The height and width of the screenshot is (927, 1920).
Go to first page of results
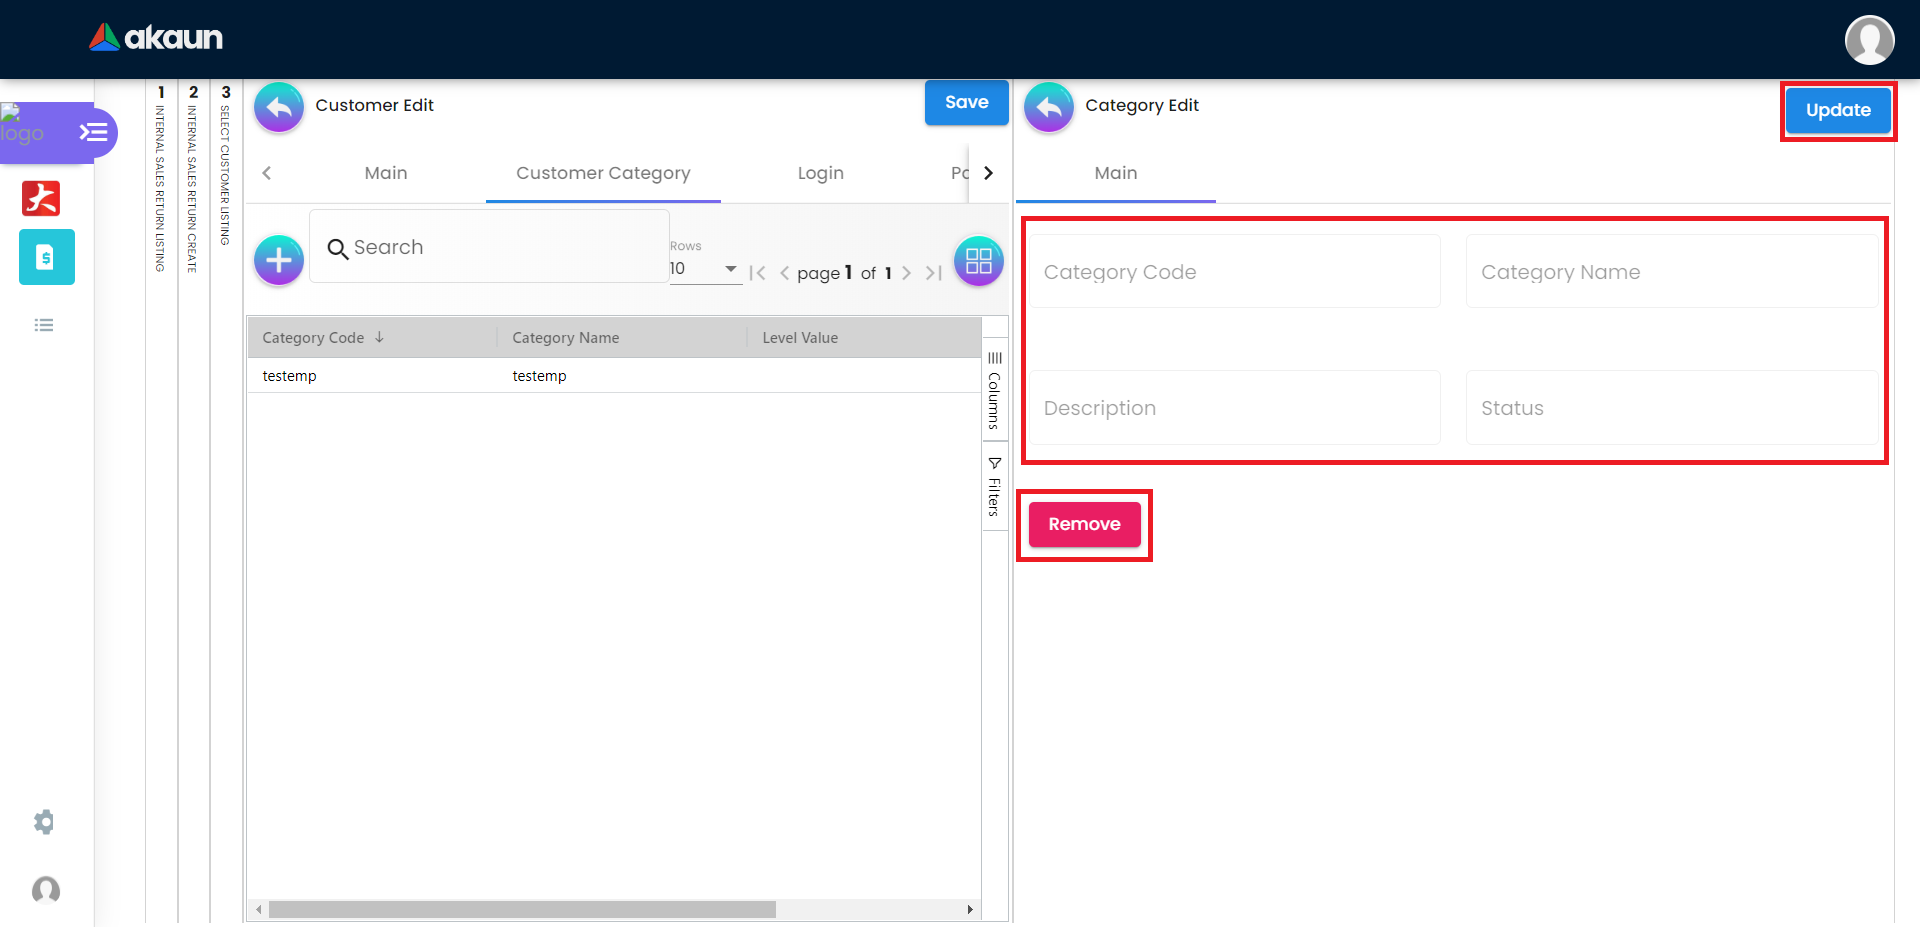(757, 273)
